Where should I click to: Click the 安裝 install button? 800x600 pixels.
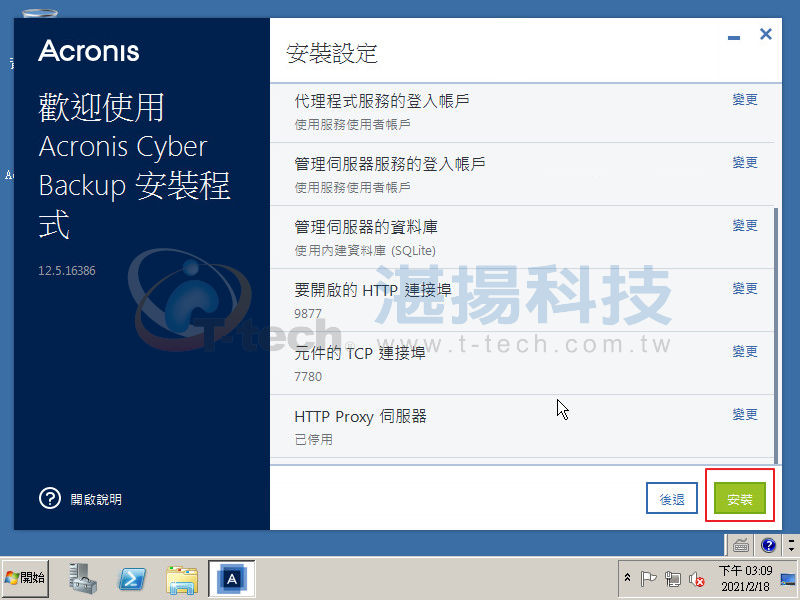tap(739, 498)
